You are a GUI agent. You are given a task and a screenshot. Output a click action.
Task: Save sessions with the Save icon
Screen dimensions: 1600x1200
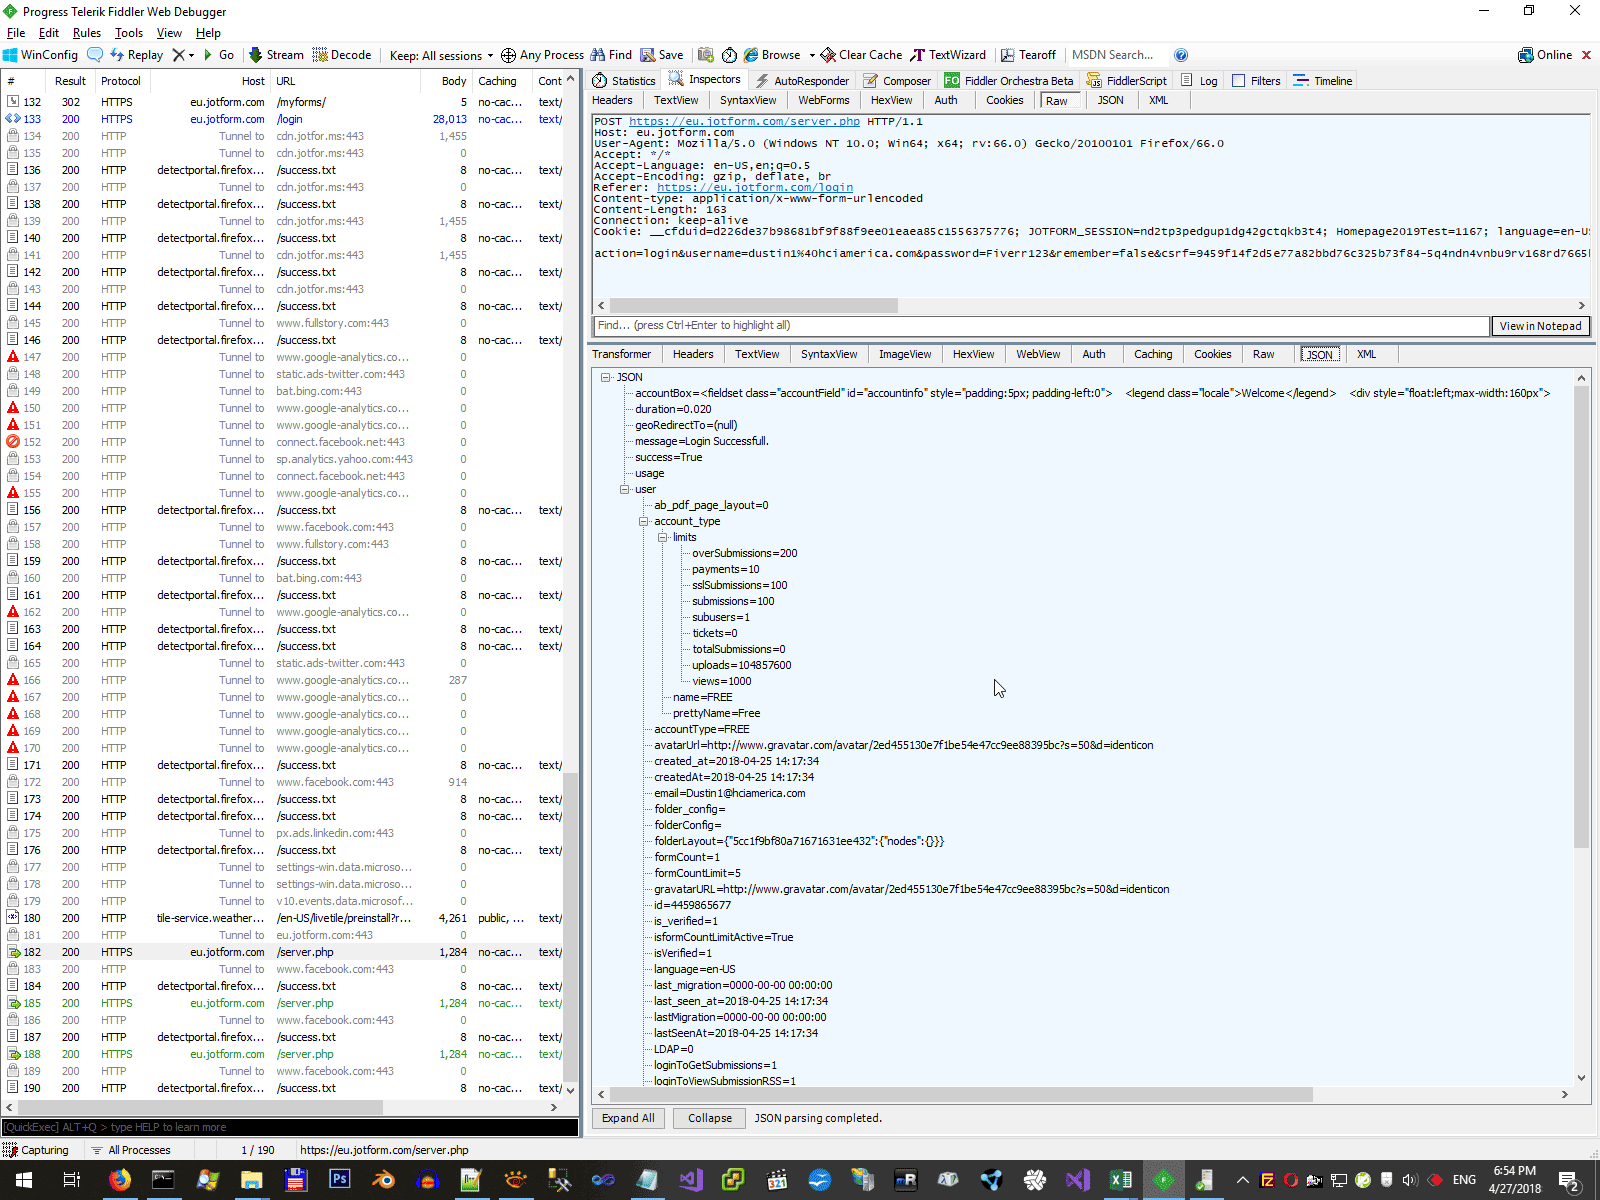[x=662, y=55]
